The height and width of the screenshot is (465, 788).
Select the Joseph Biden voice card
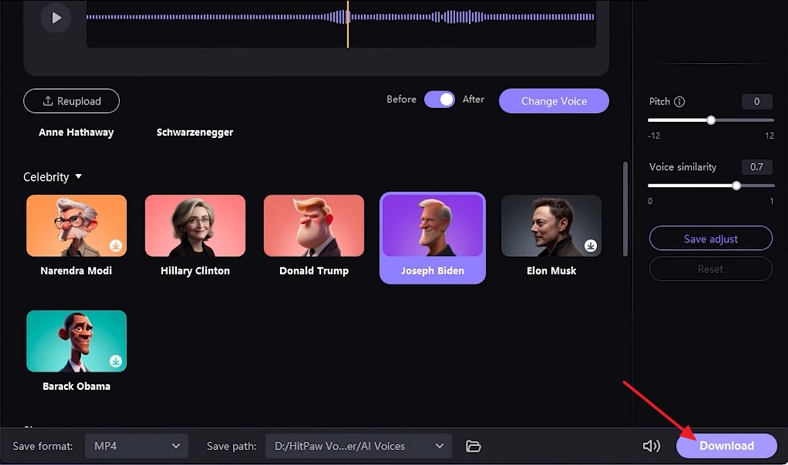tap(432, 238)
